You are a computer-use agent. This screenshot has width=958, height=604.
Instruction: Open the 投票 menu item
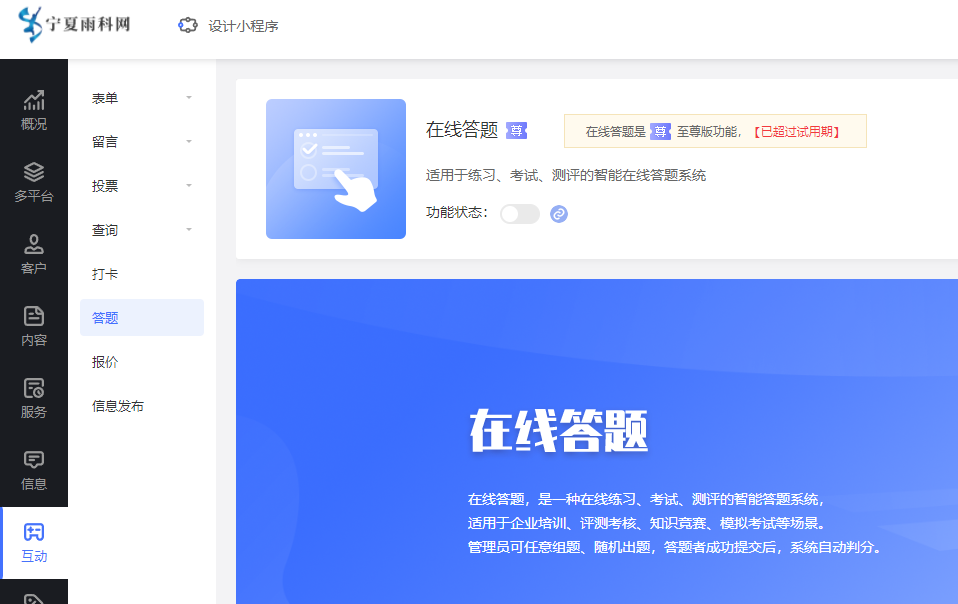142,186
